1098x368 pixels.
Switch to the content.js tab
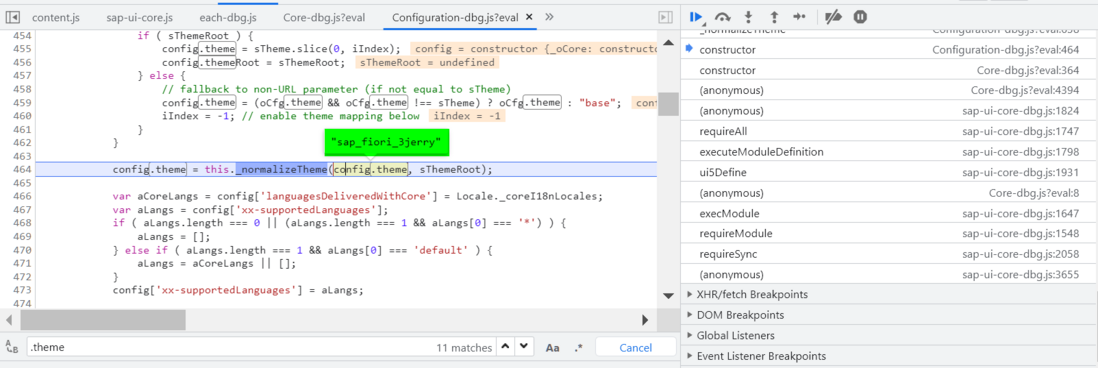tap(56, 17)
